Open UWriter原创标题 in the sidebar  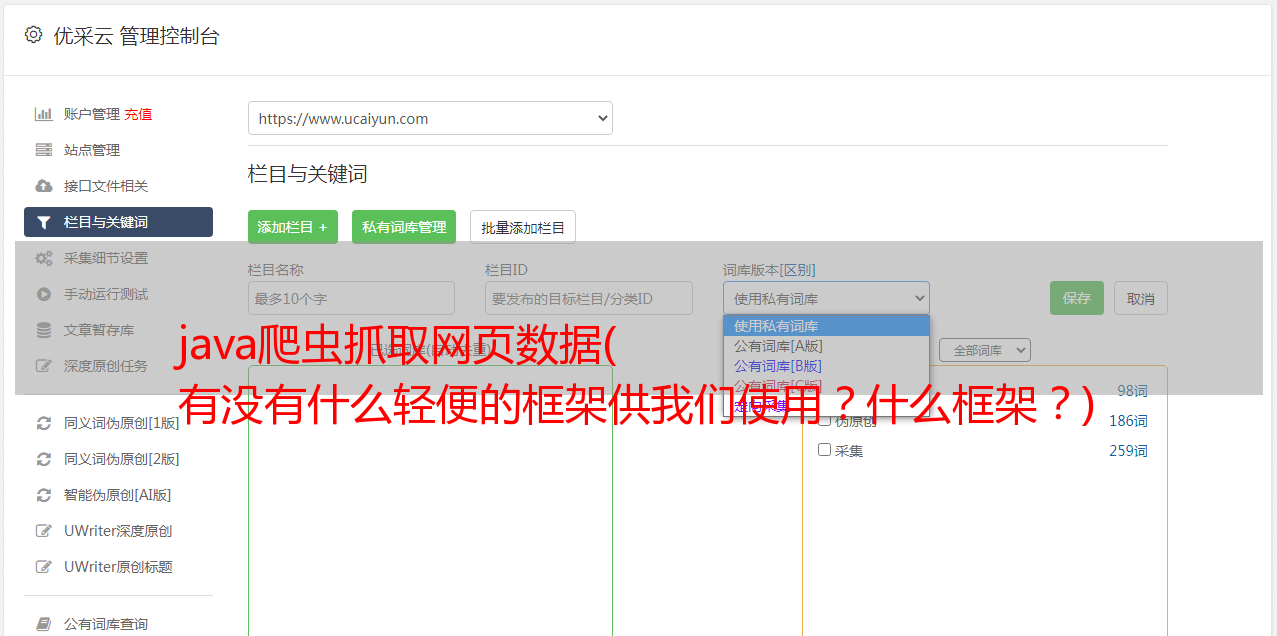(118, 567)
